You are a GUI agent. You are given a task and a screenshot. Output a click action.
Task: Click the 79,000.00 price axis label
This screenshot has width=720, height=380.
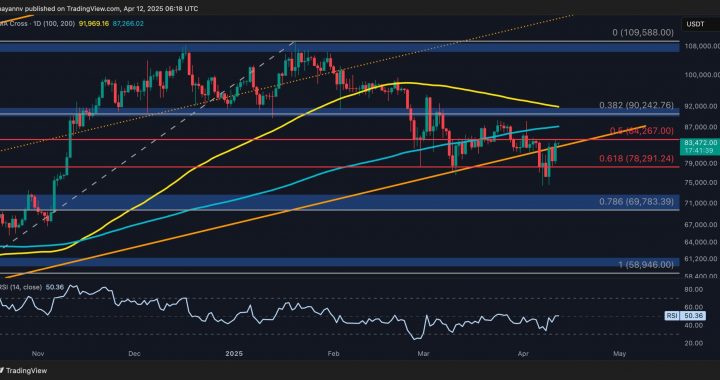(x=700, y=163)
